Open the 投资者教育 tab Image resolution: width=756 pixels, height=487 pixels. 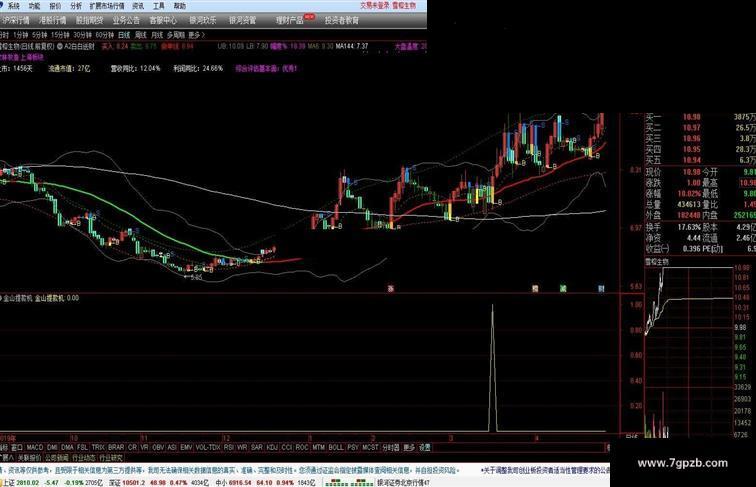click(342, 20)
